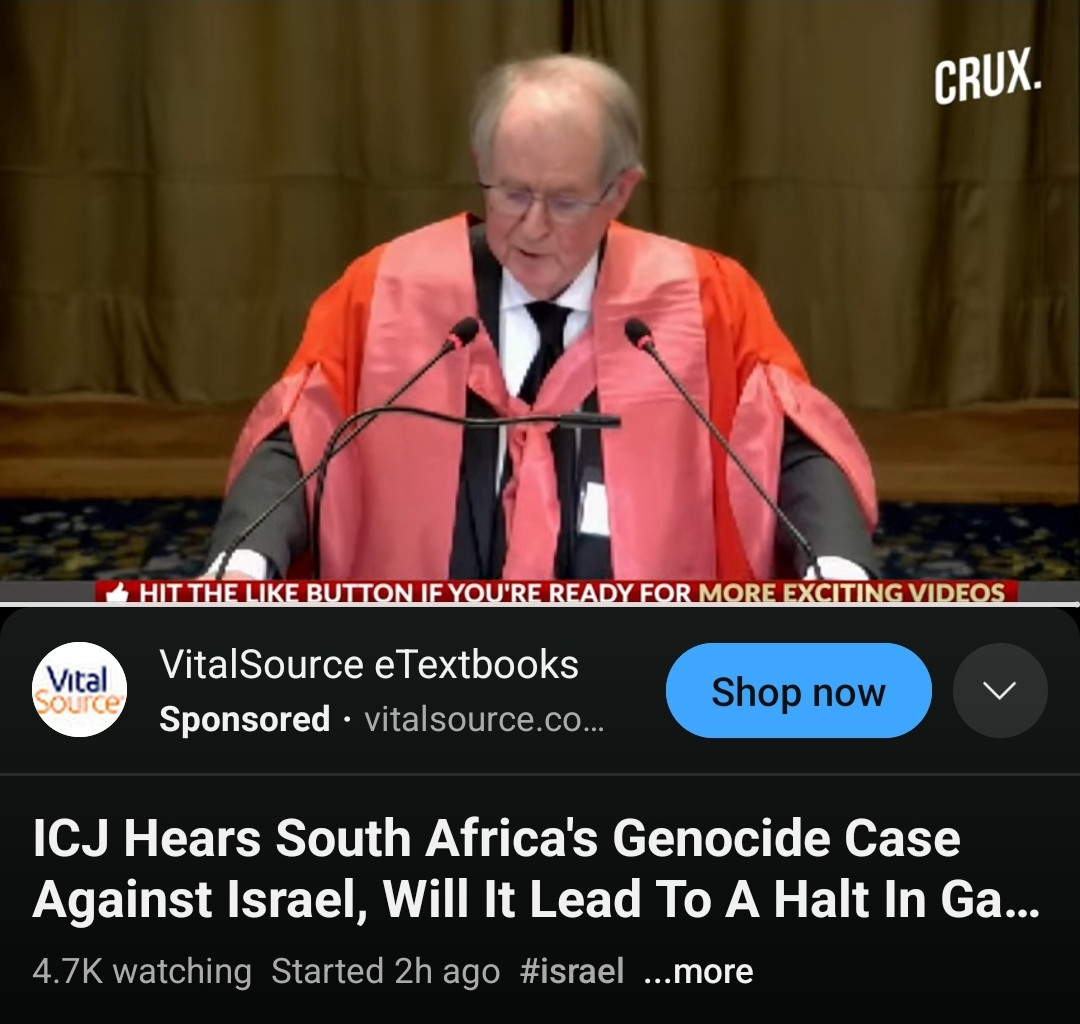Open the #israel hashtag link
The width and height of the screenshot is (1080, 1024).
pyautogui.click(x=572, y=971)
